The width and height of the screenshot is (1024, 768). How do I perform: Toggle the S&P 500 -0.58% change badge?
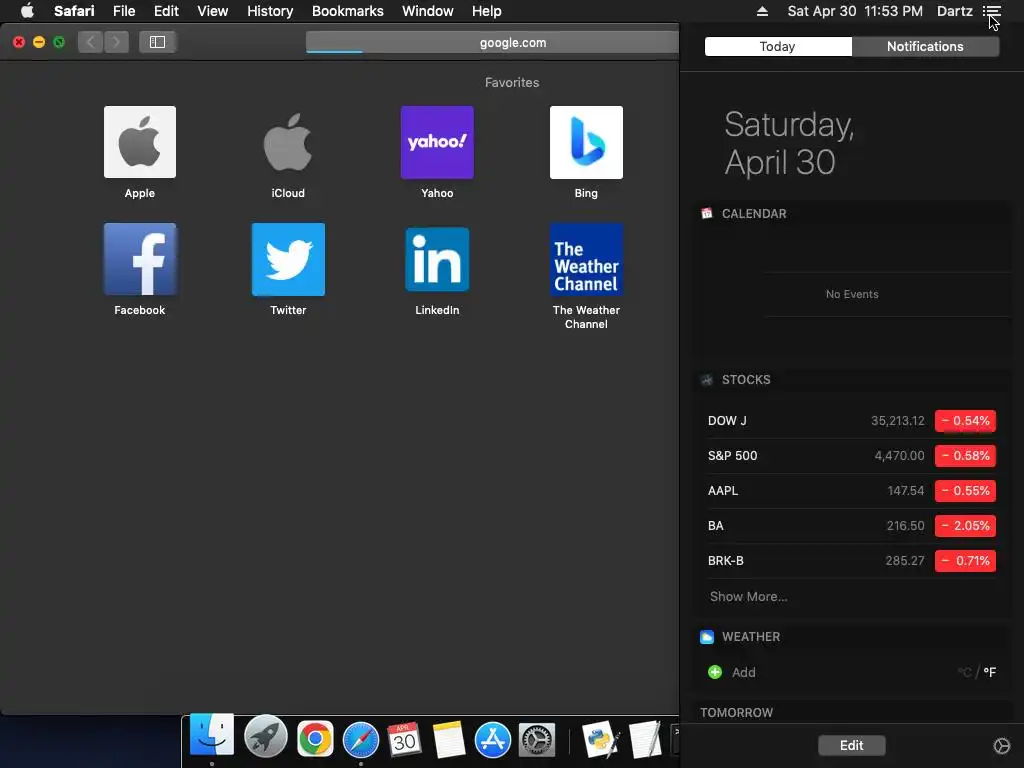tap(965, 456)
